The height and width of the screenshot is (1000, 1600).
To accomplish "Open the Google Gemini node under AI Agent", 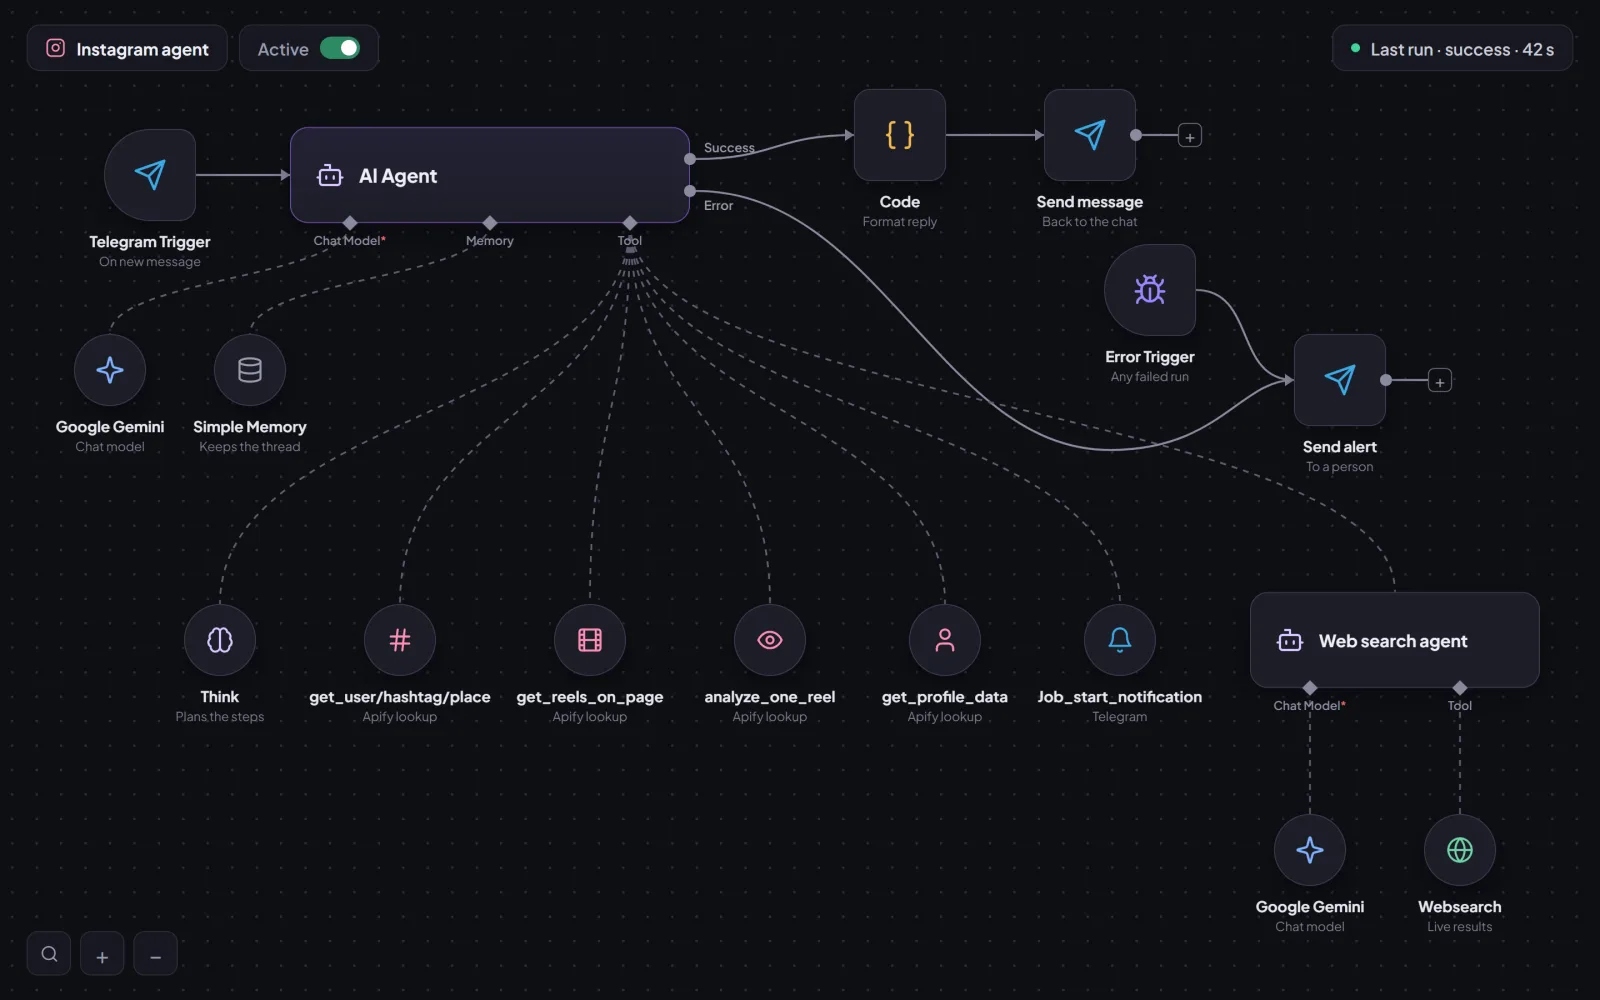I will [110, 370].
